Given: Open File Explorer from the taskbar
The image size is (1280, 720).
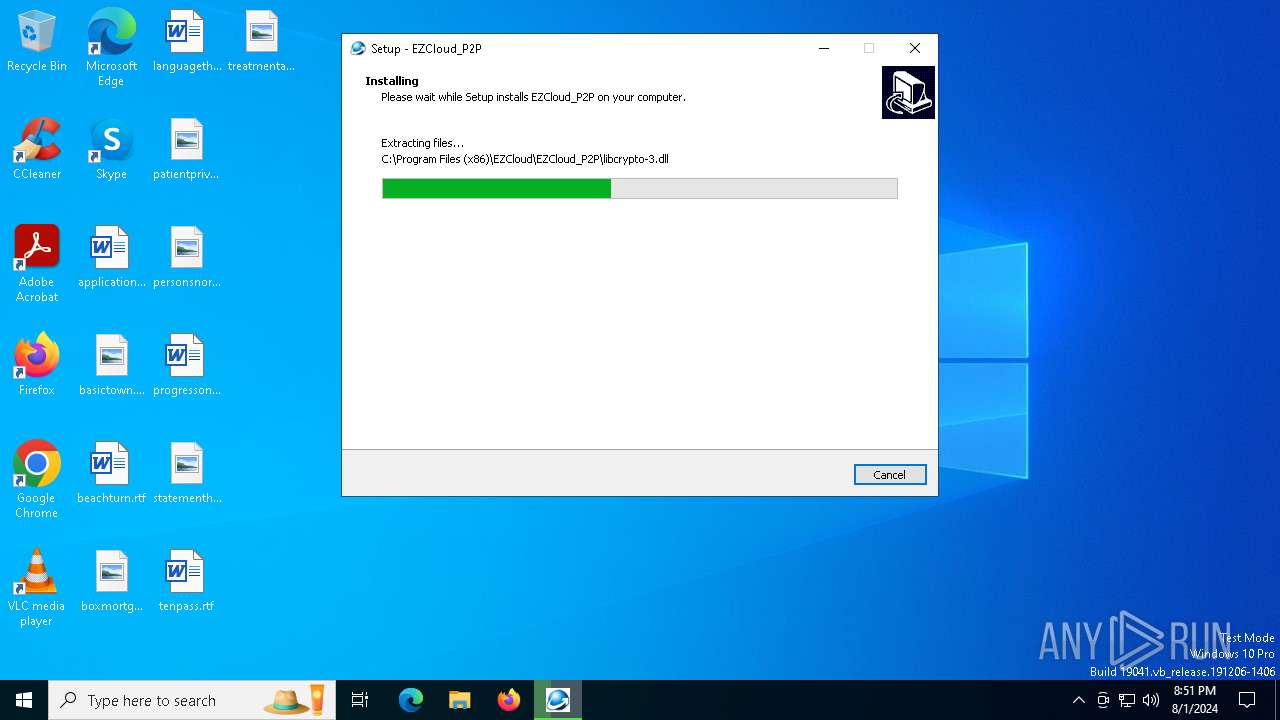Looking at the screenshot, I should (460, 700).
